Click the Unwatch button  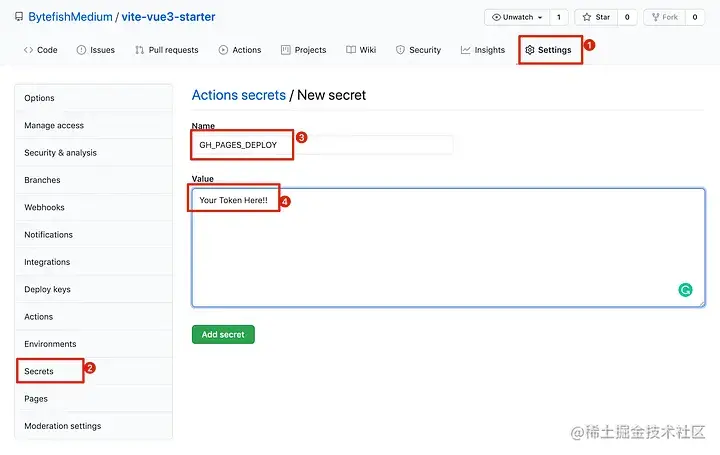[517, 17]
